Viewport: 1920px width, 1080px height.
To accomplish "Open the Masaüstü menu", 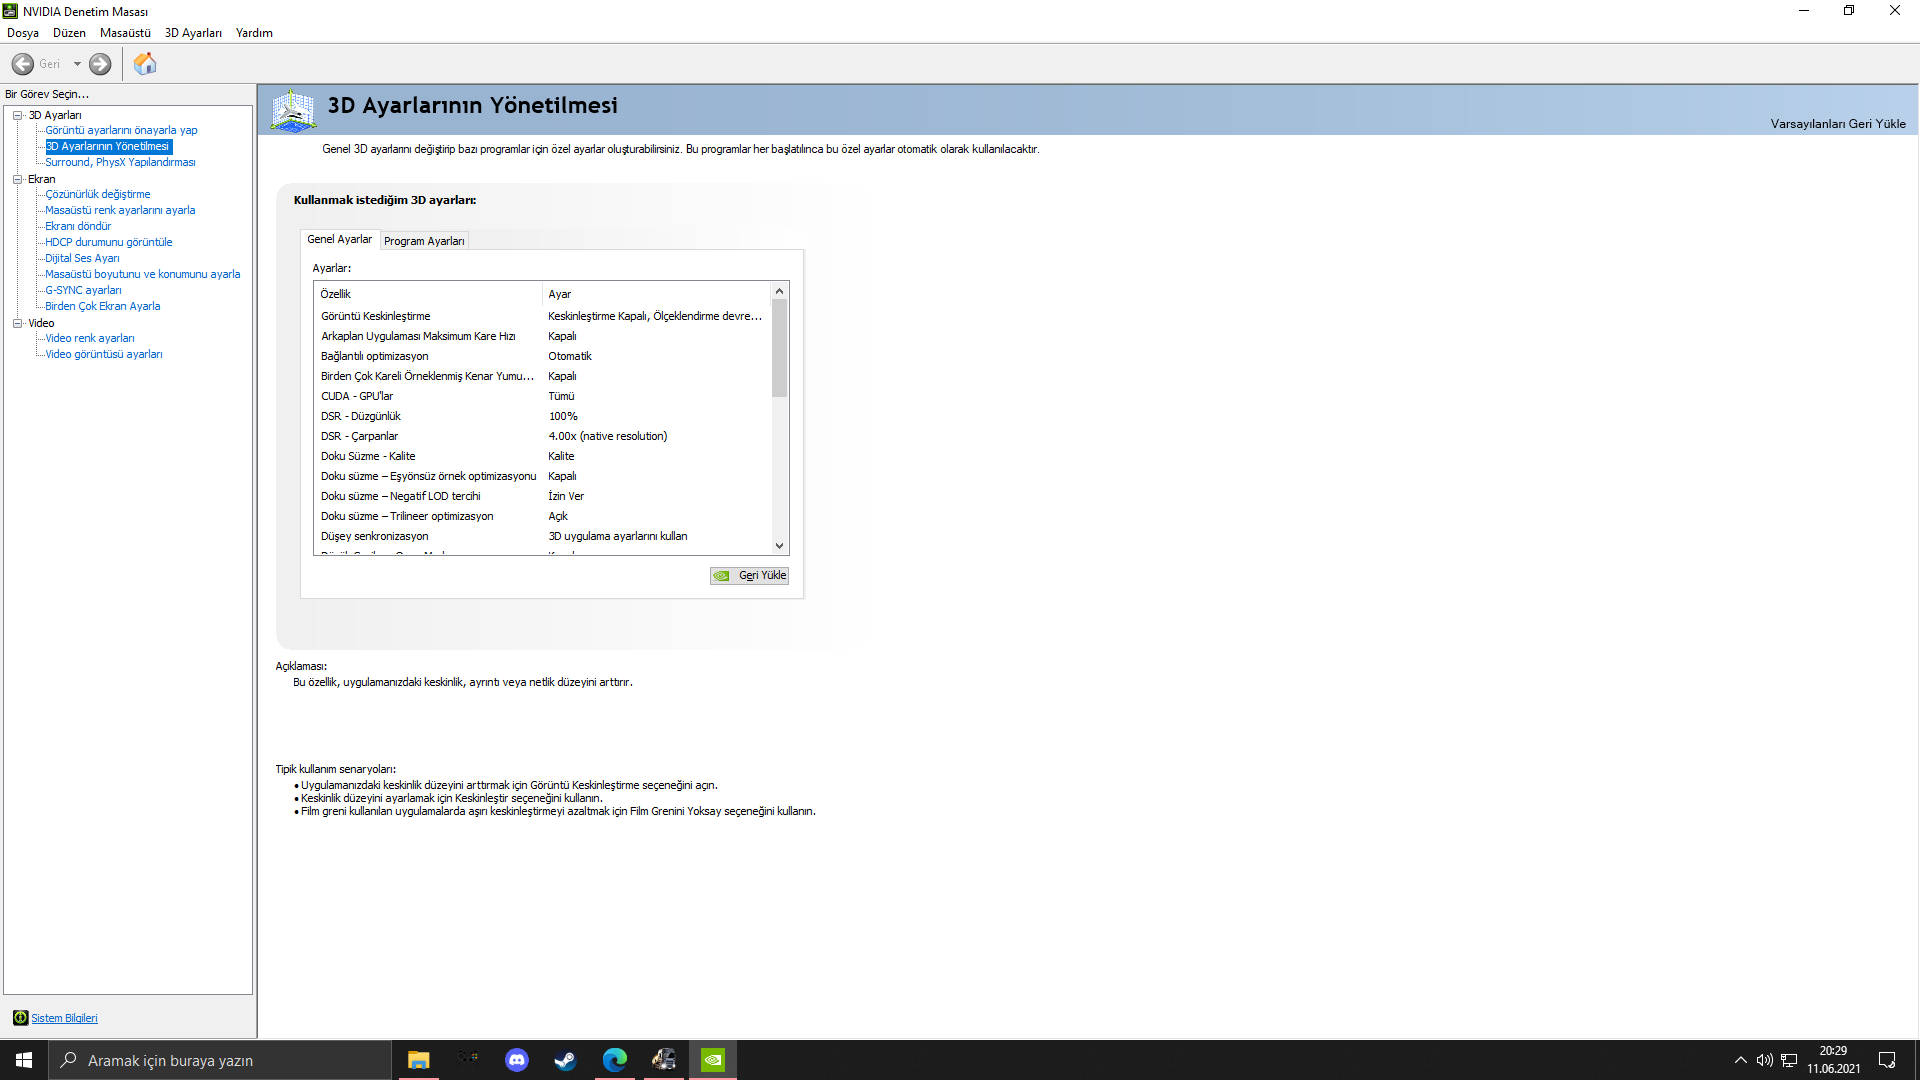I will pyautogui.click(x=125, y=33).
